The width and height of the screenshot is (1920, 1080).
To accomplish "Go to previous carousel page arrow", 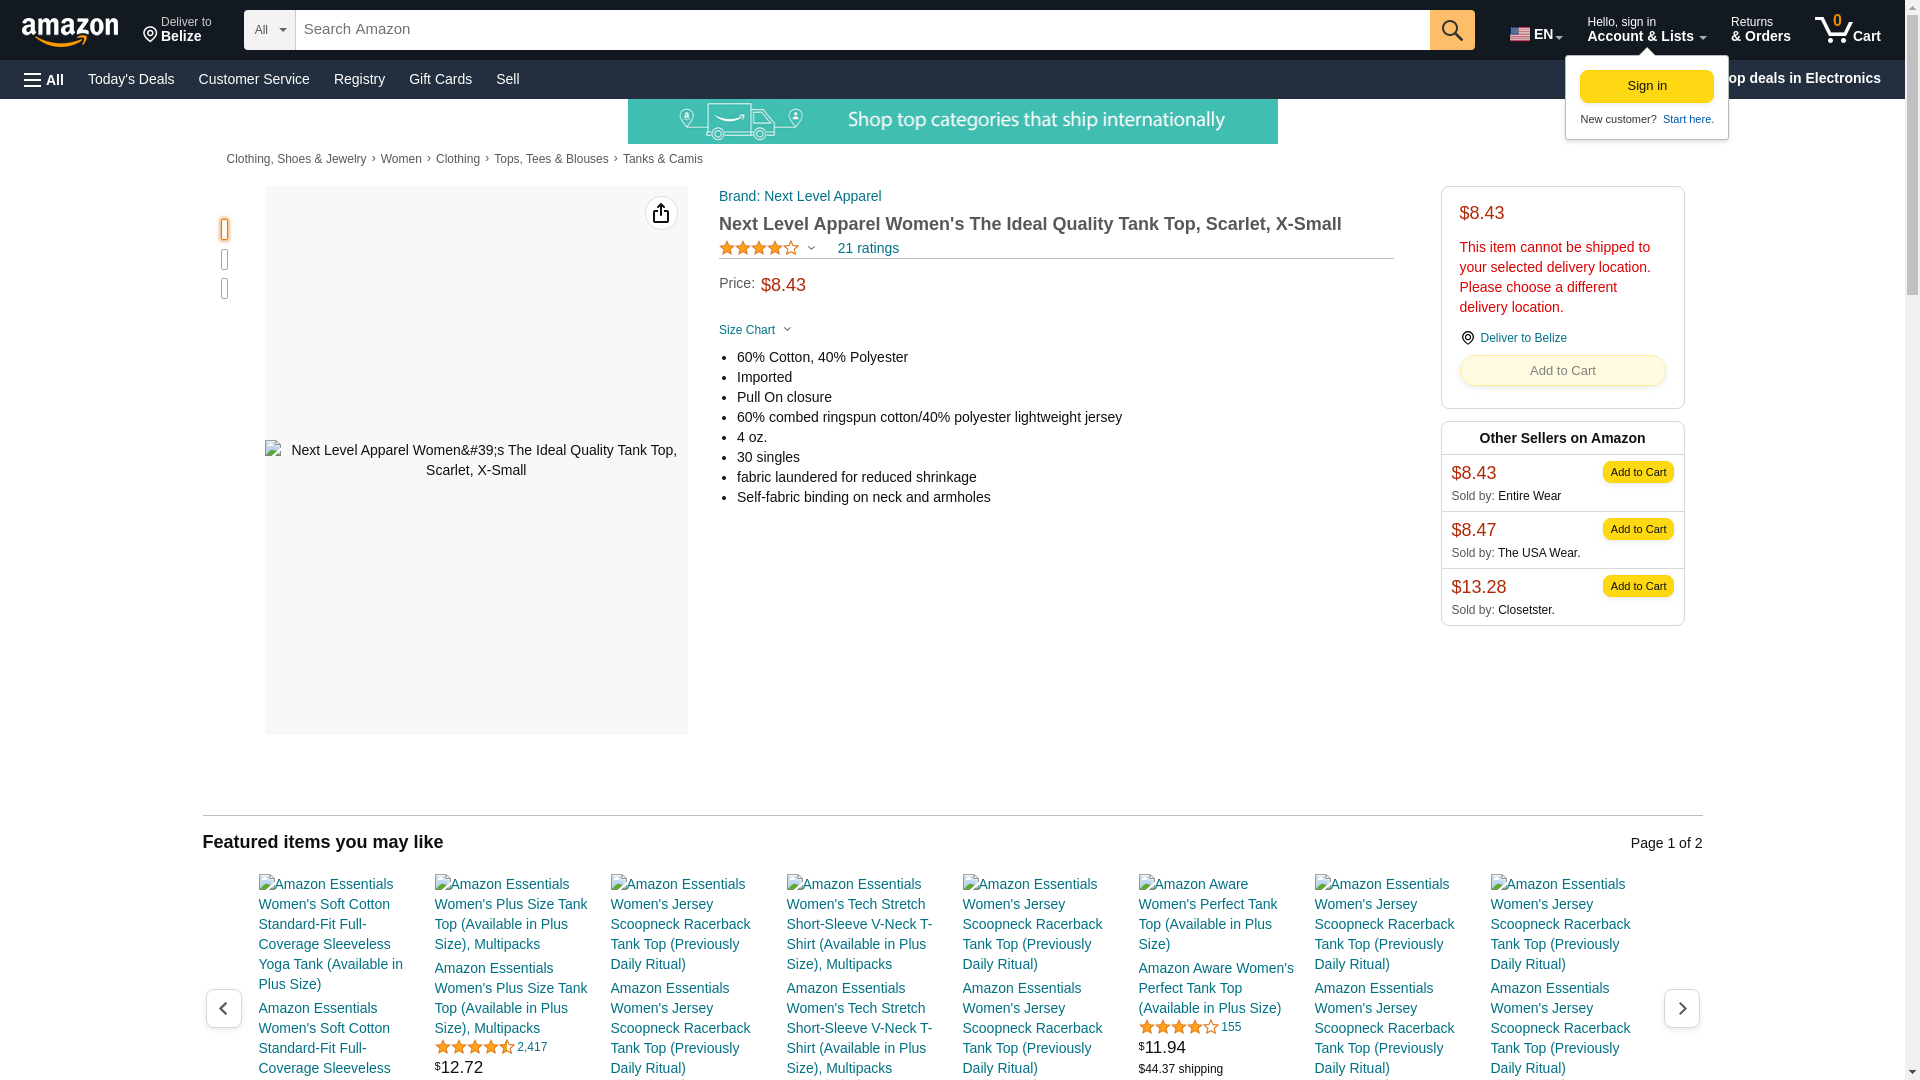I will [223, 1008].
